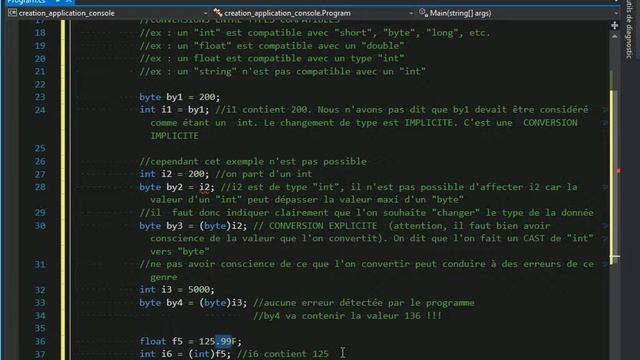This screenshot has height=360, width=640.
Task: Click the code "int i1 = by1;"
Action: coord(174,110)
